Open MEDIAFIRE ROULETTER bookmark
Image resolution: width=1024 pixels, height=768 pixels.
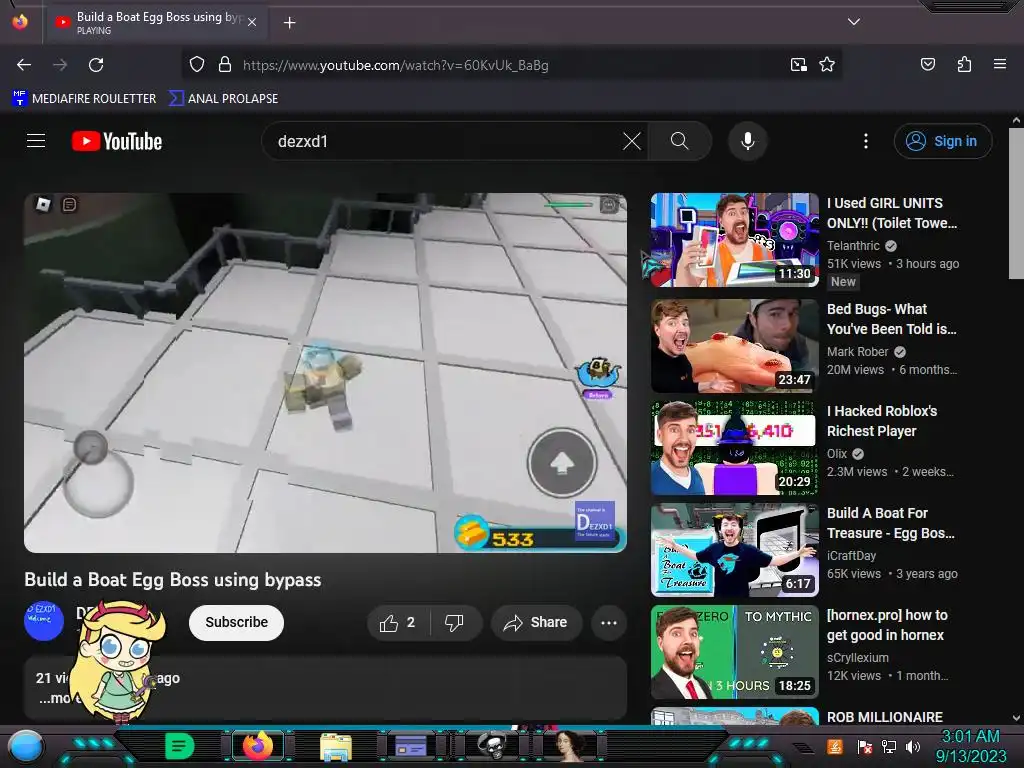[84, 99]
